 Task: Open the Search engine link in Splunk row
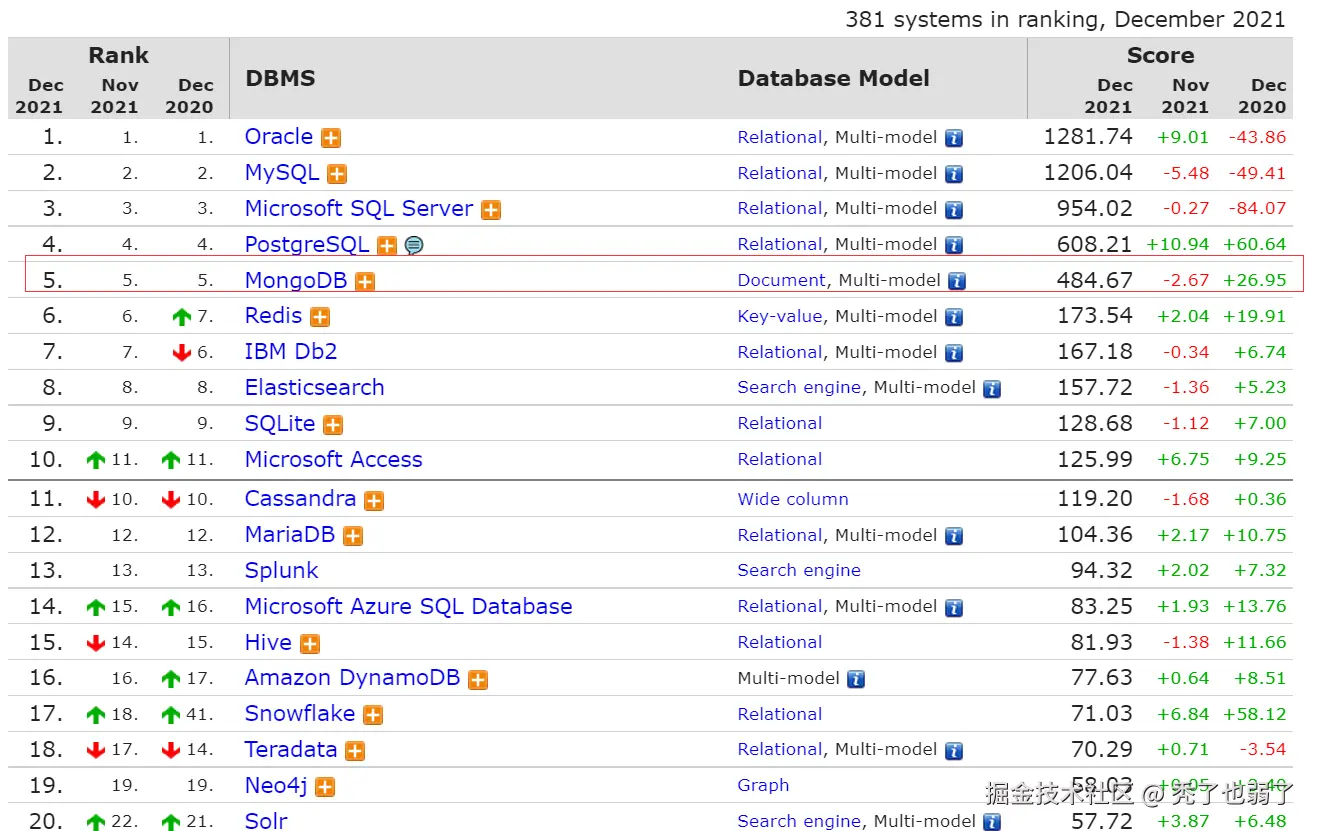click(799, 570)
